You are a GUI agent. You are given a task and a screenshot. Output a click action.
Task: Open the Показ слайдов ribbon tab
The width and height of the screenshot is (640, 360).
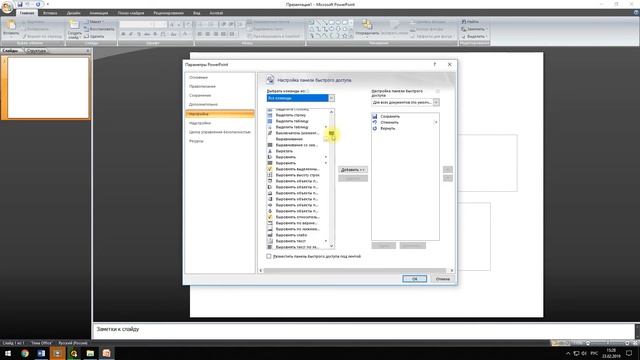(131, 13)
